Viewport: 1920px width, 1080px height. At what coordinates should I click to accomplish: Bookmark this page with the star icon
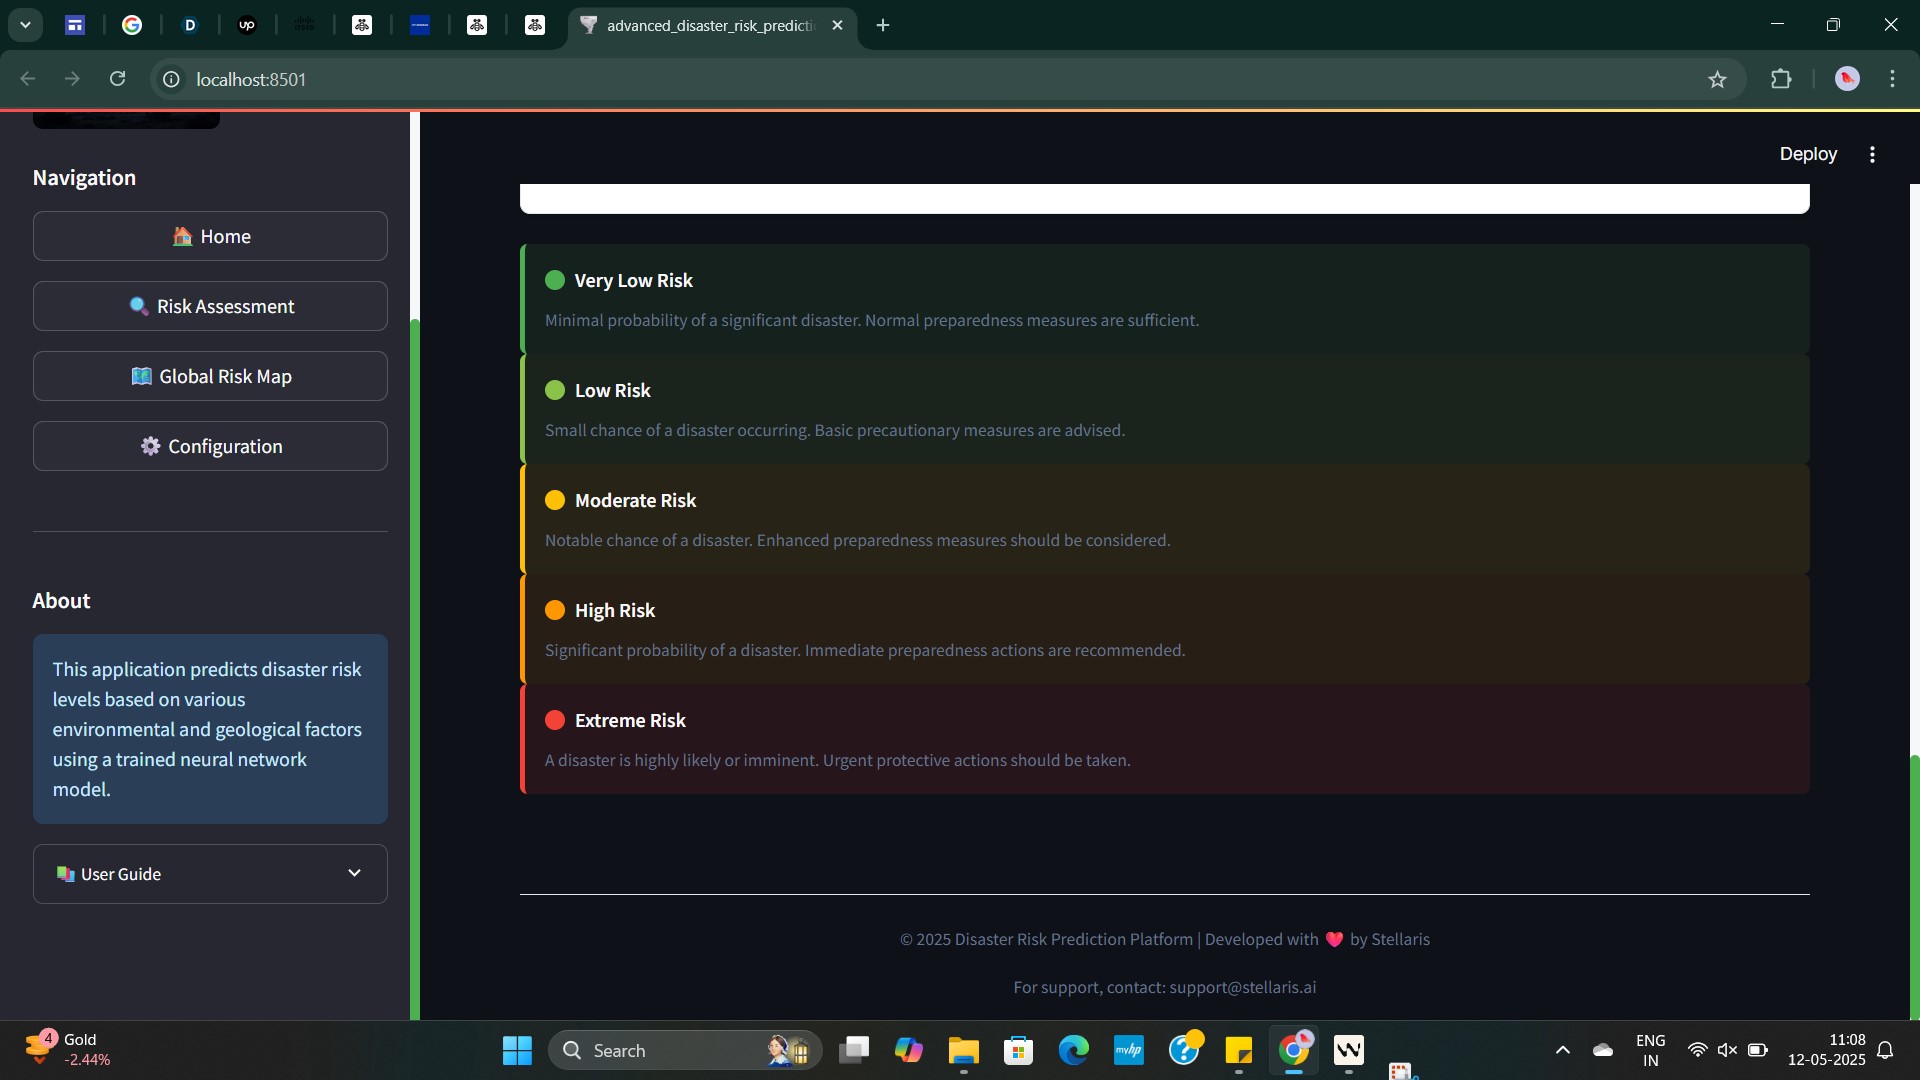point(1717,80)
